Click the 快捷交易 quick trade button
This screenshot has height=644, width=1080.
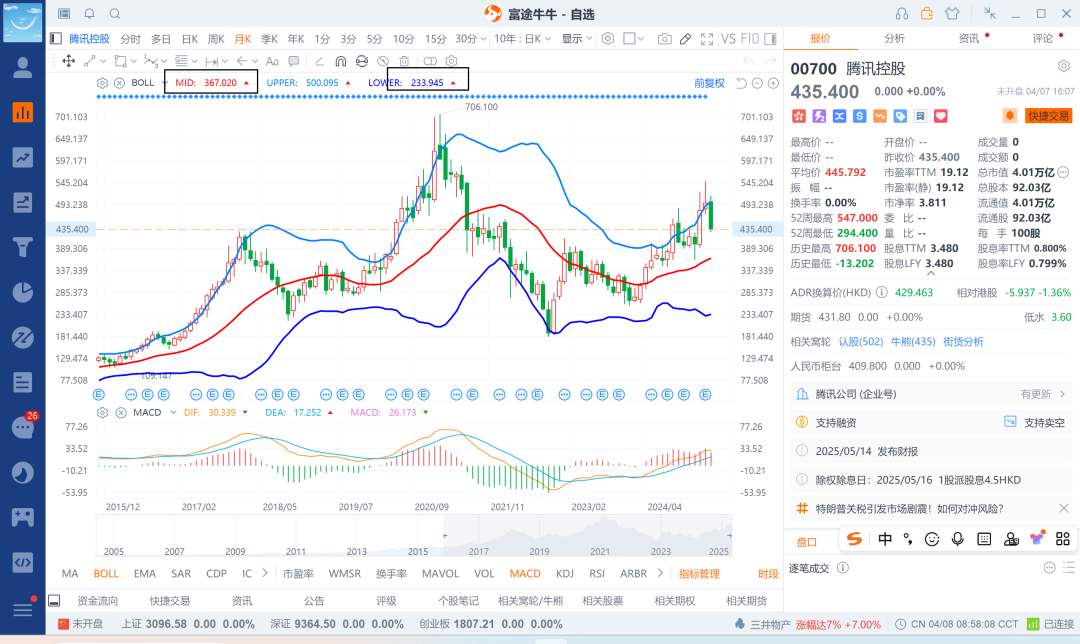pyautogui.click(x=1048, y=116)
